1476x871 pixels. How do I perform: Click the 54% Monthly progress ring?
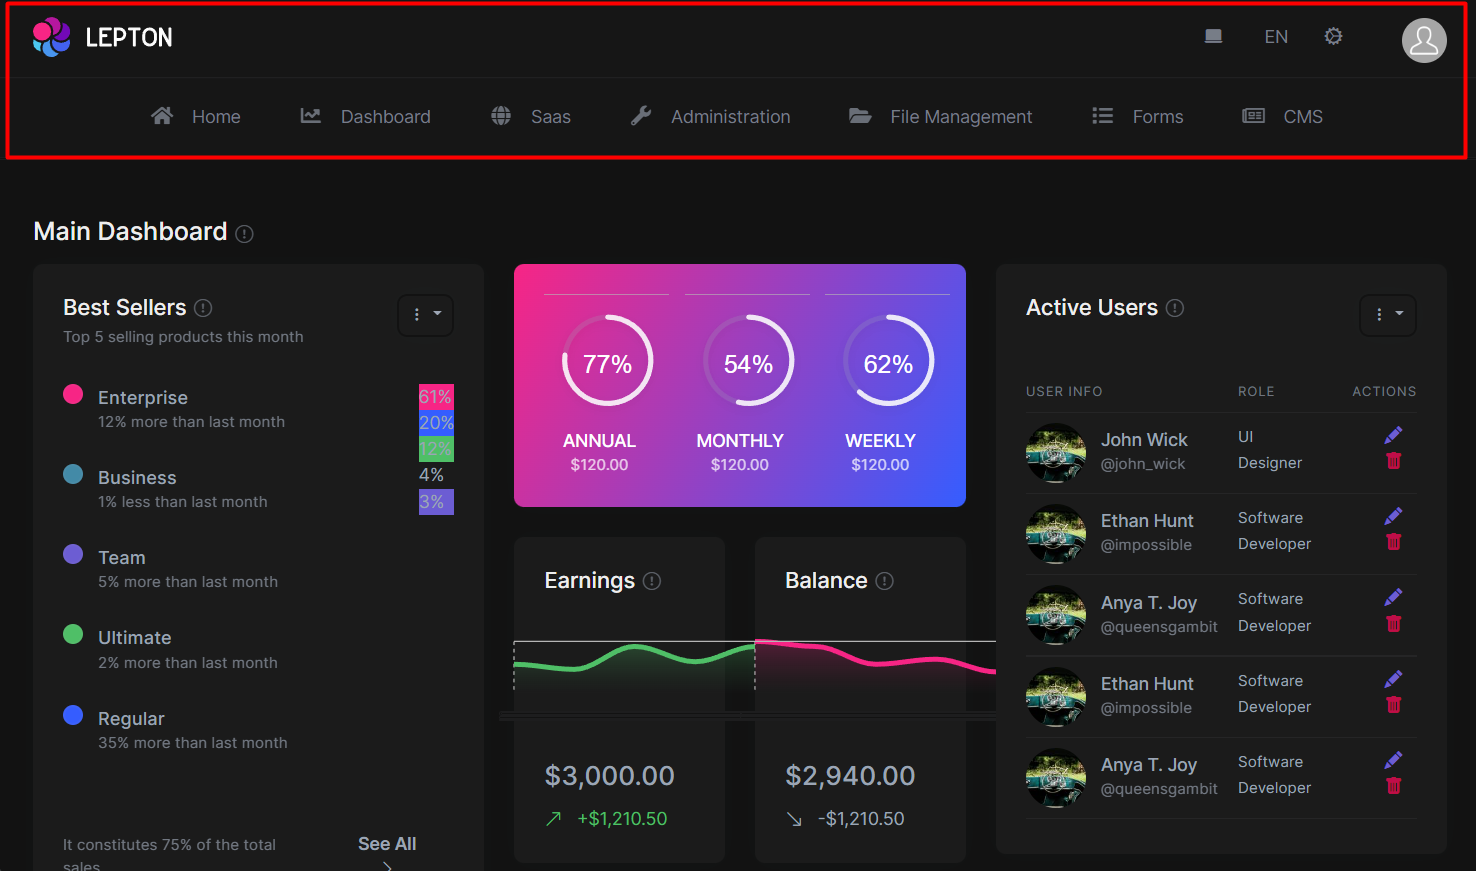click(748, 361)
